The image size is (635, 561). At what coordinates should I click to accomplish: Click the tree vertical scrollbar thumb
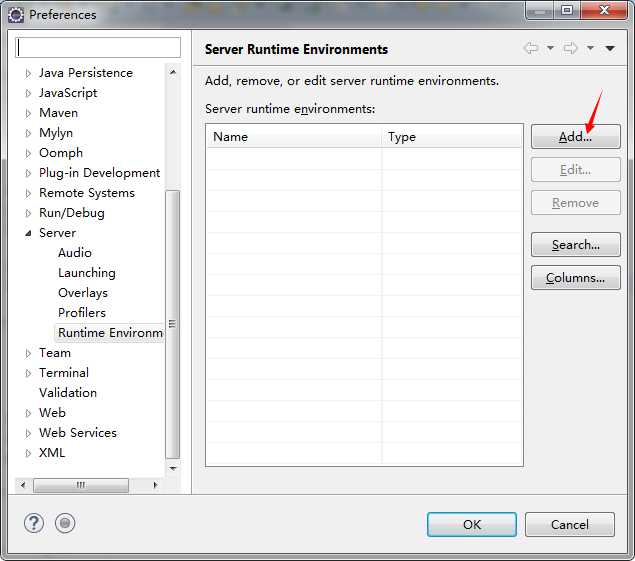[x=173, y=324]
